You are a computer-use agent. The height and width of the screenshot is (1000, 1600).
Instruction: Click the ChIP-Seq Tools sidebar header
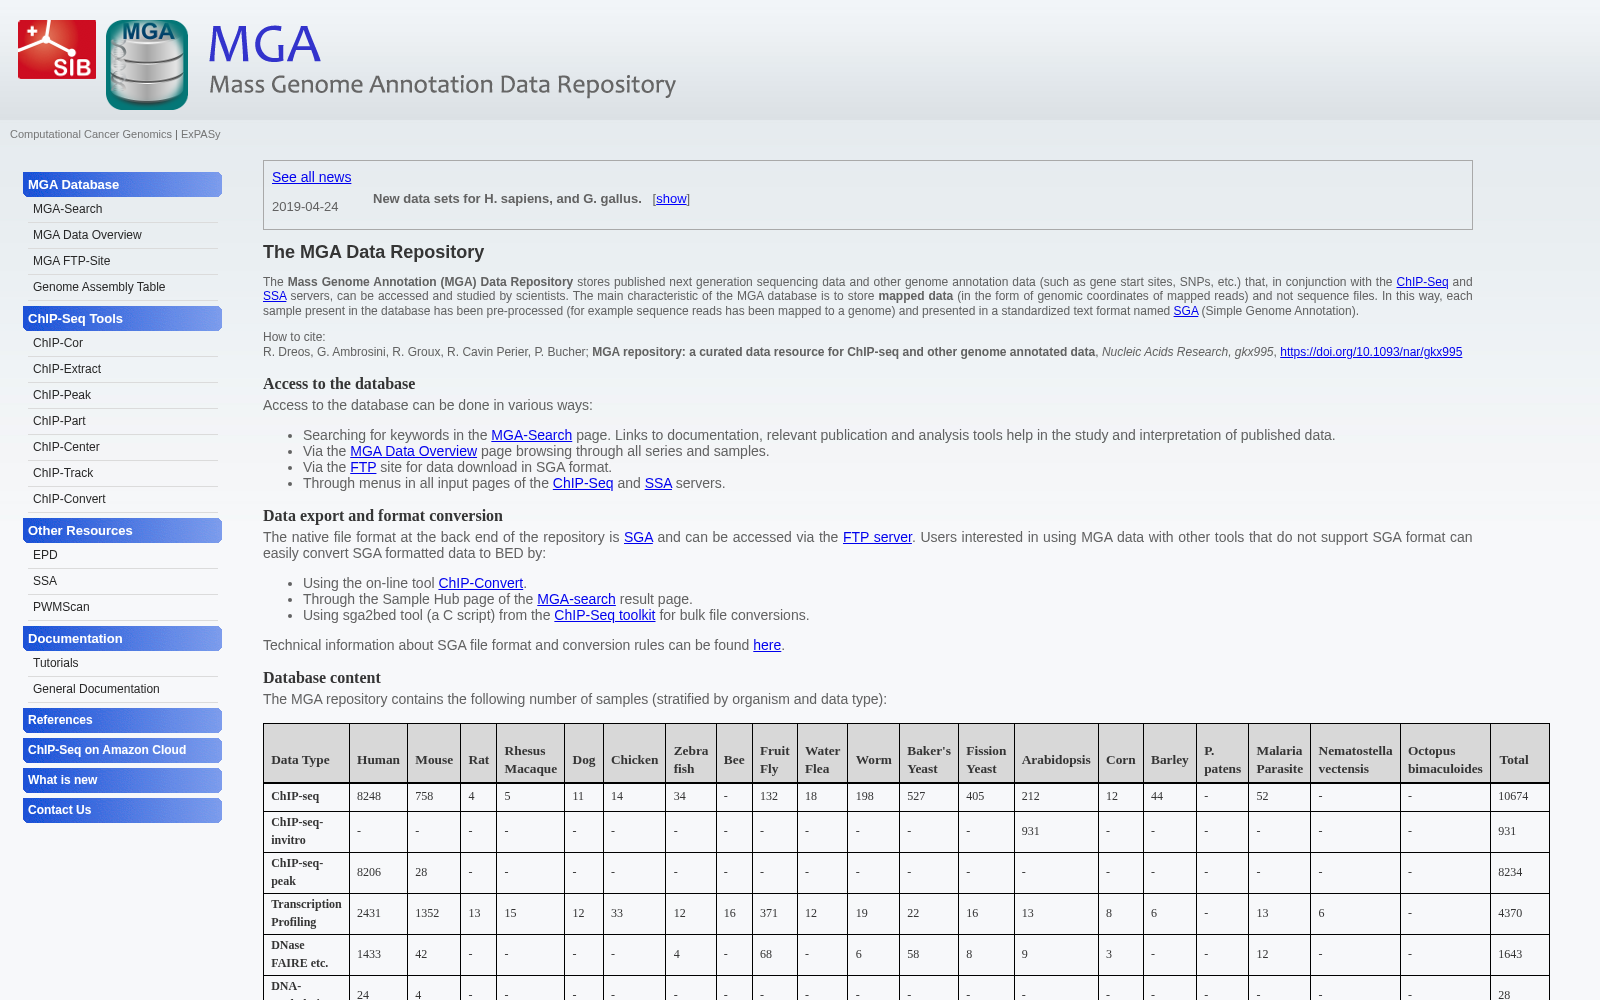tap(122, 319)
